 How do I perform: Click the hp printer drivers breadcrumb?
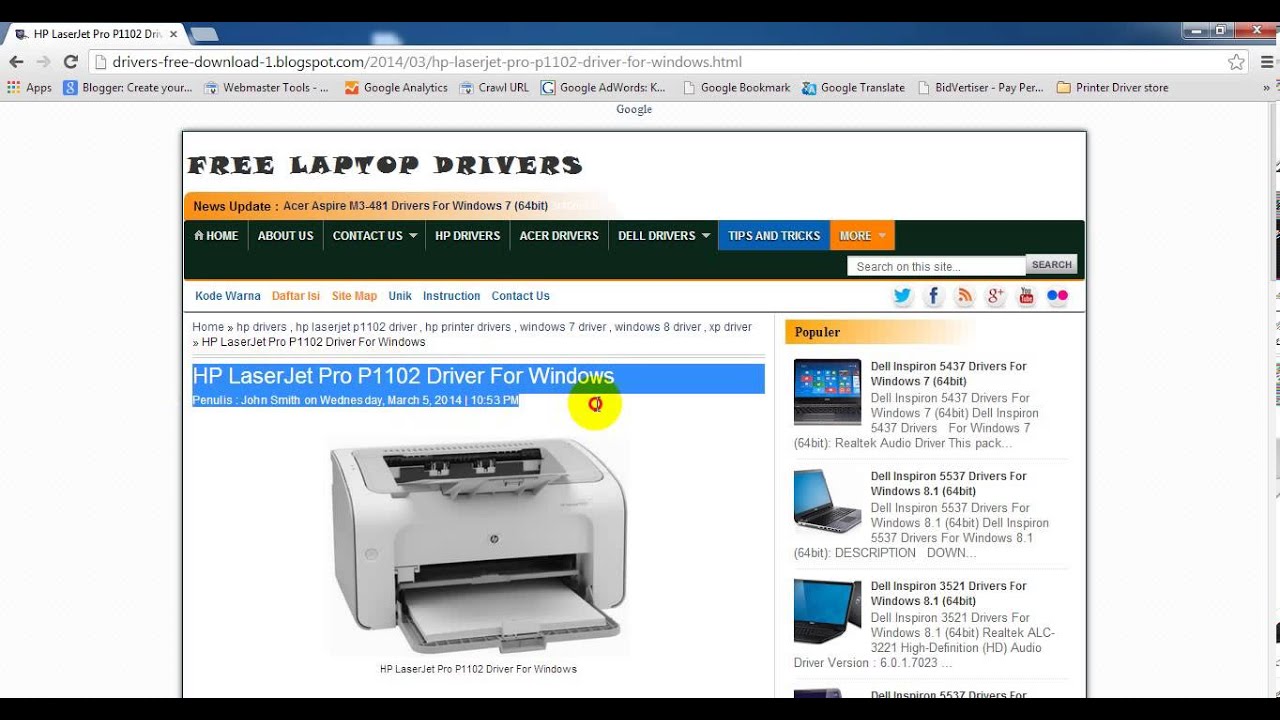[468, 327]
